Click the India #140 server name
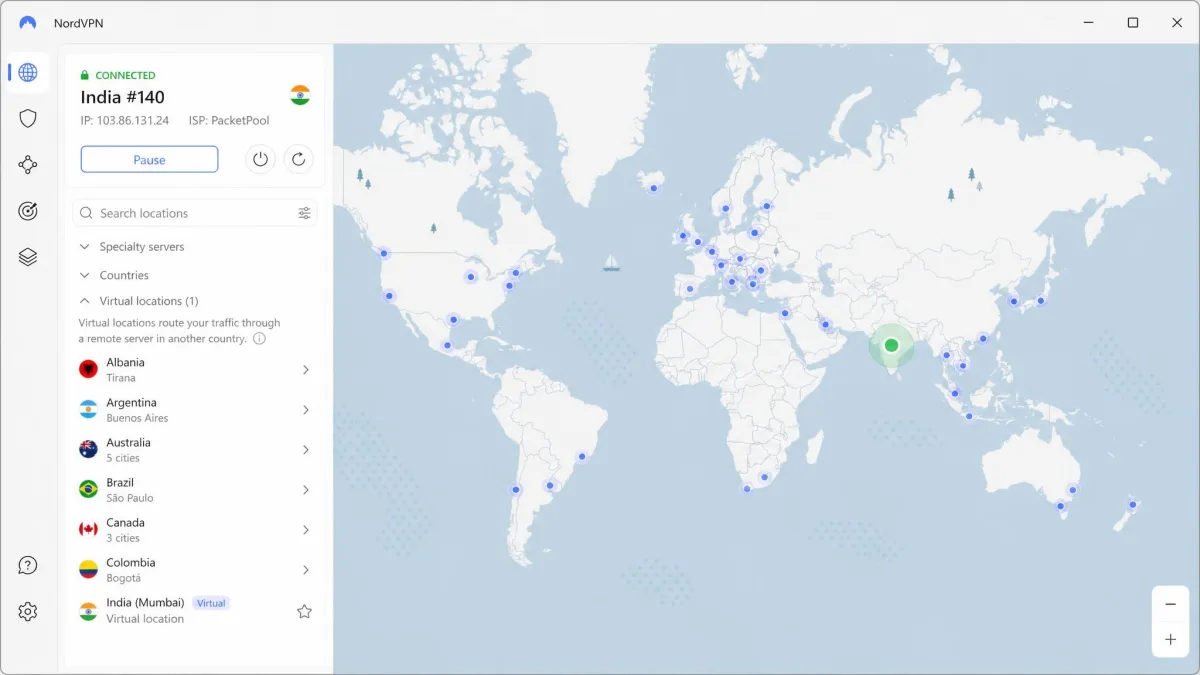Image resolution: width=1200 pixels, height=675 pixels. pyautogui.click(x=122, y=97)
